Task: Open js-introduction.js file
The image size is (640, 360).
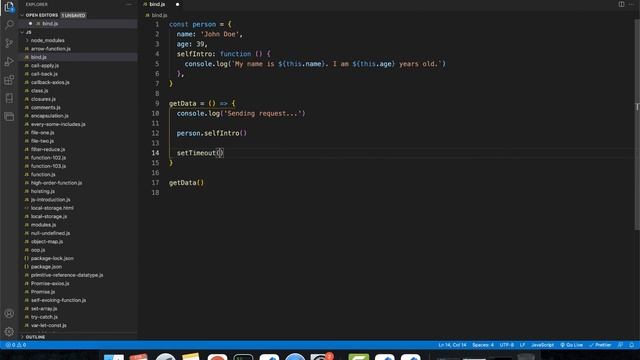Action: (x=51, y=199)
